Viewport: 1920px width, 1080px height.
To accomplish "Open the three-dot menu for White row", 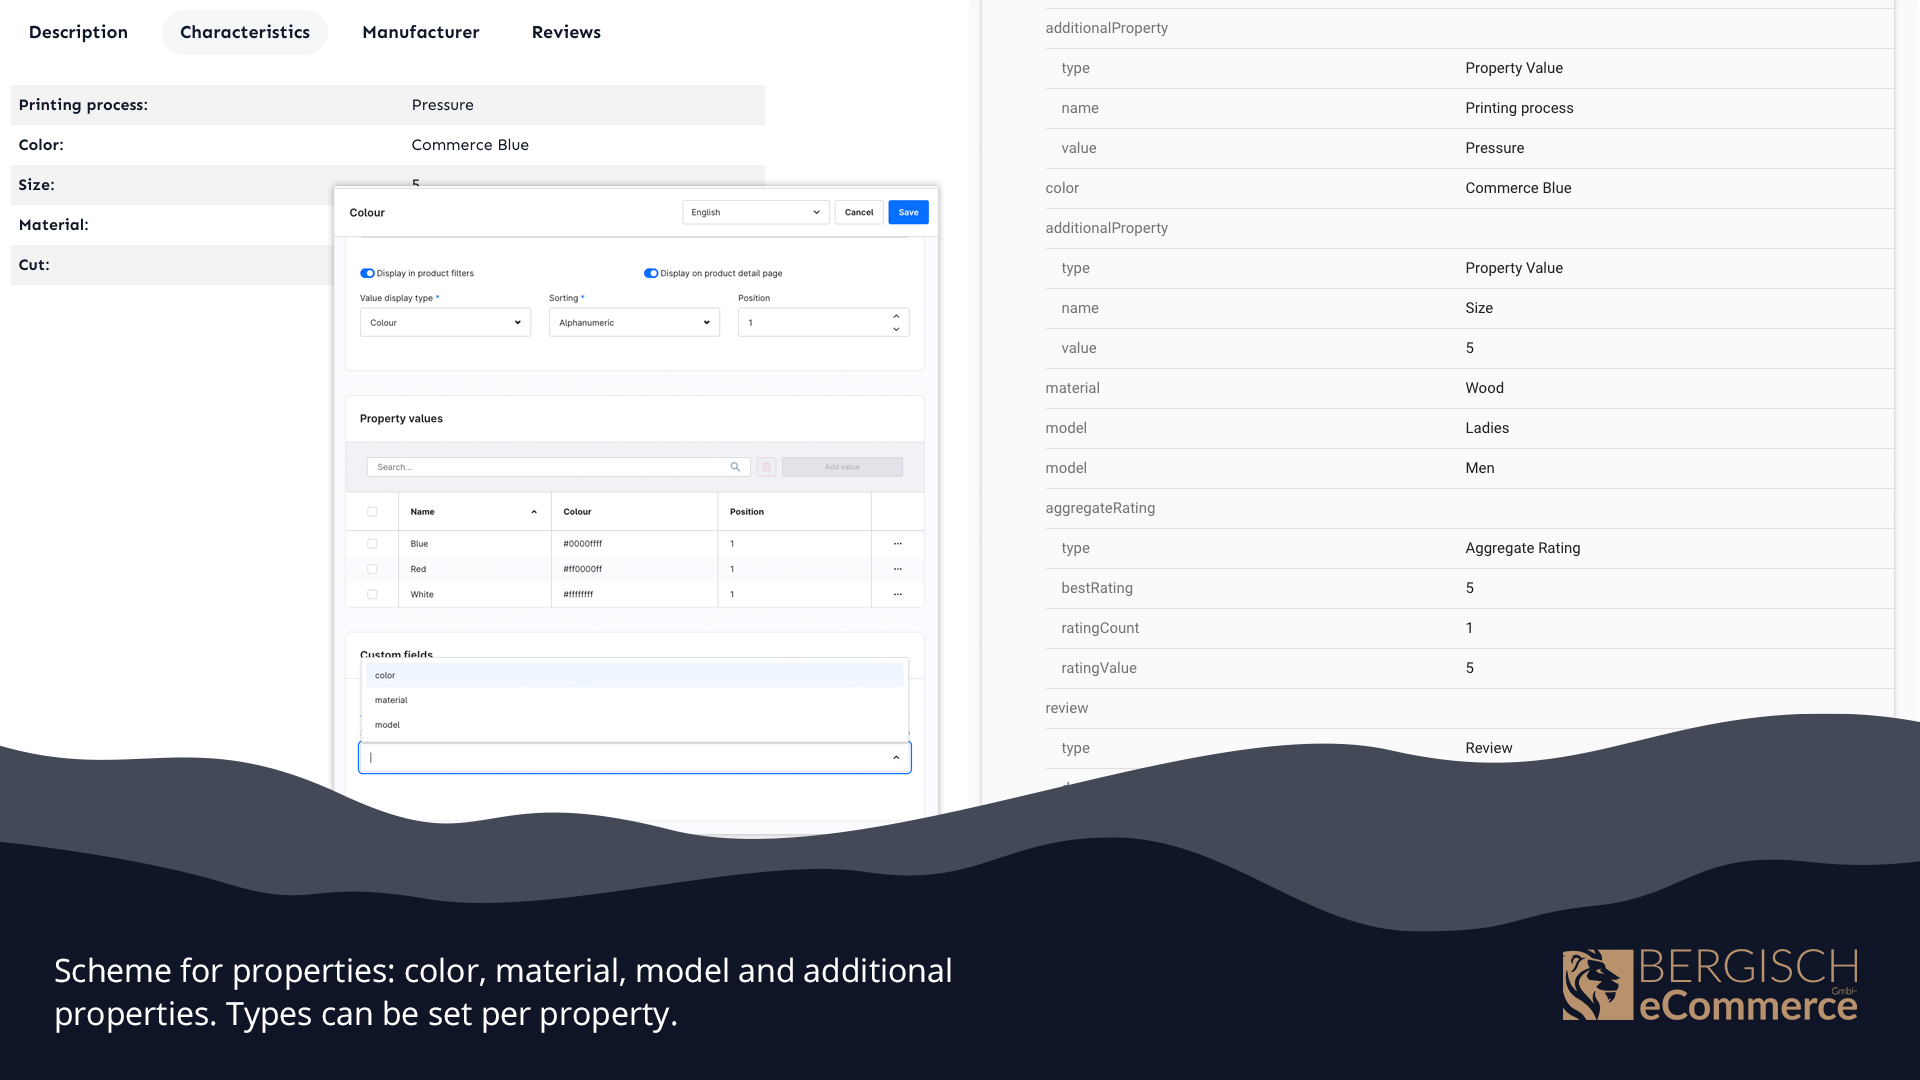I will (x=898, y=594).
